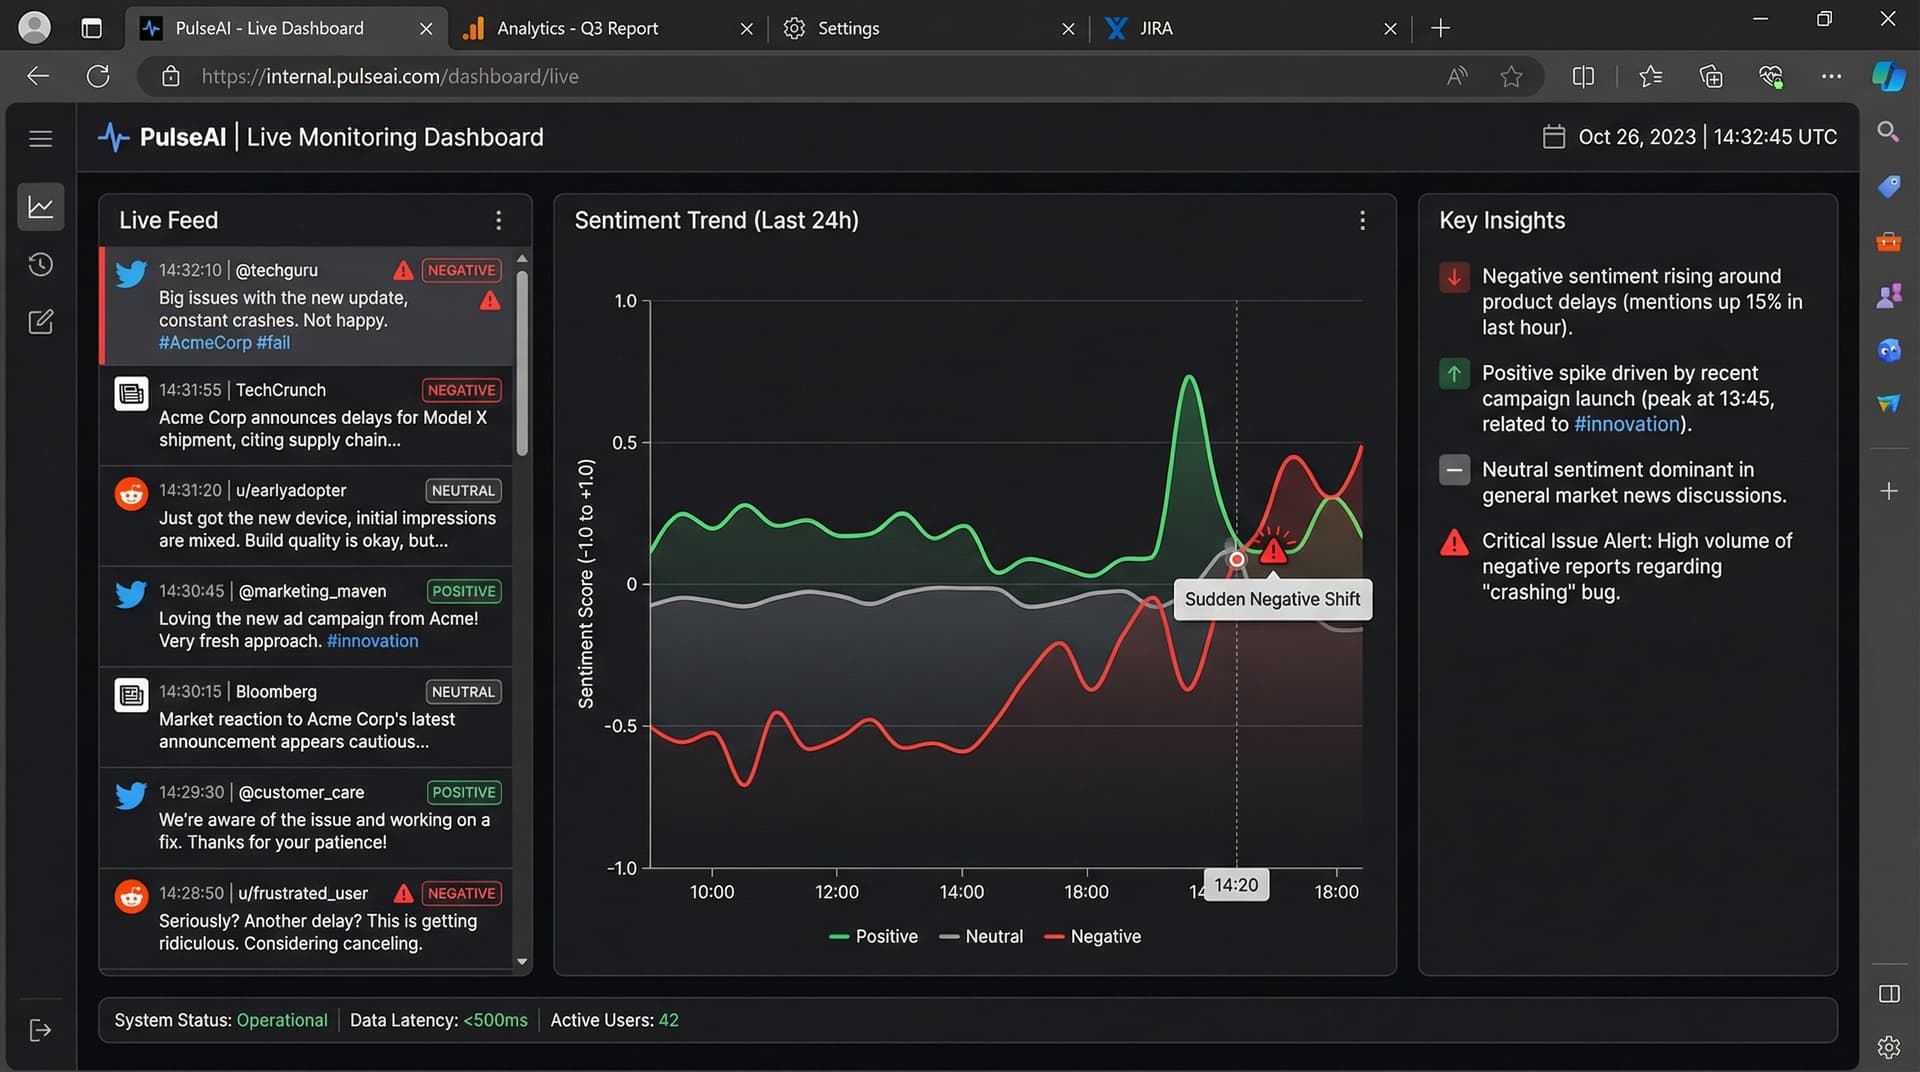Click the #innovation hashtag in Key Insights
This screenshot has height=1072, width=1920.
click(1627, 425)
